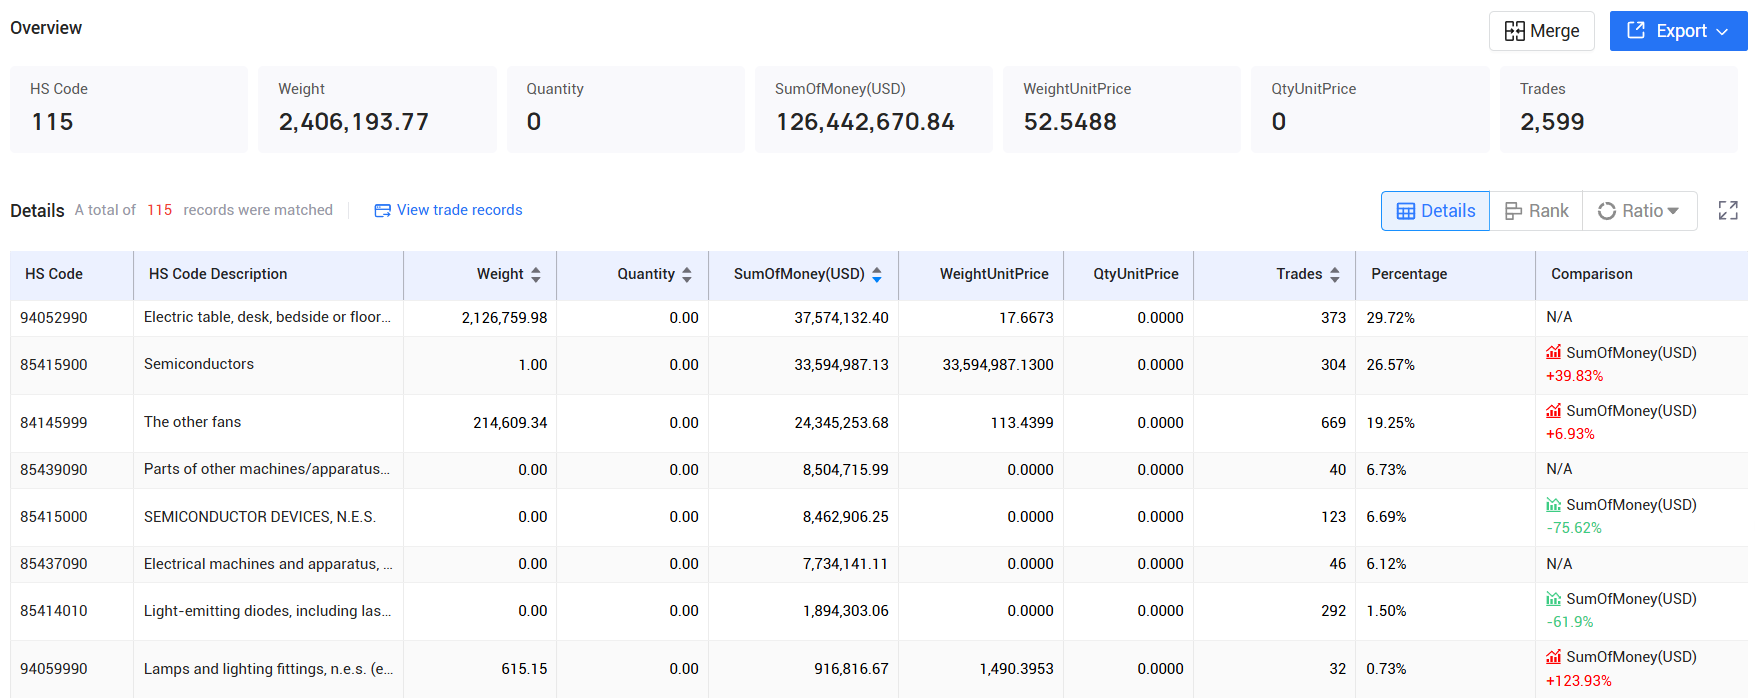Viewport: 1755px width, 698px height.
Task: Click the Trades summary card
Action: [1619, 110]
